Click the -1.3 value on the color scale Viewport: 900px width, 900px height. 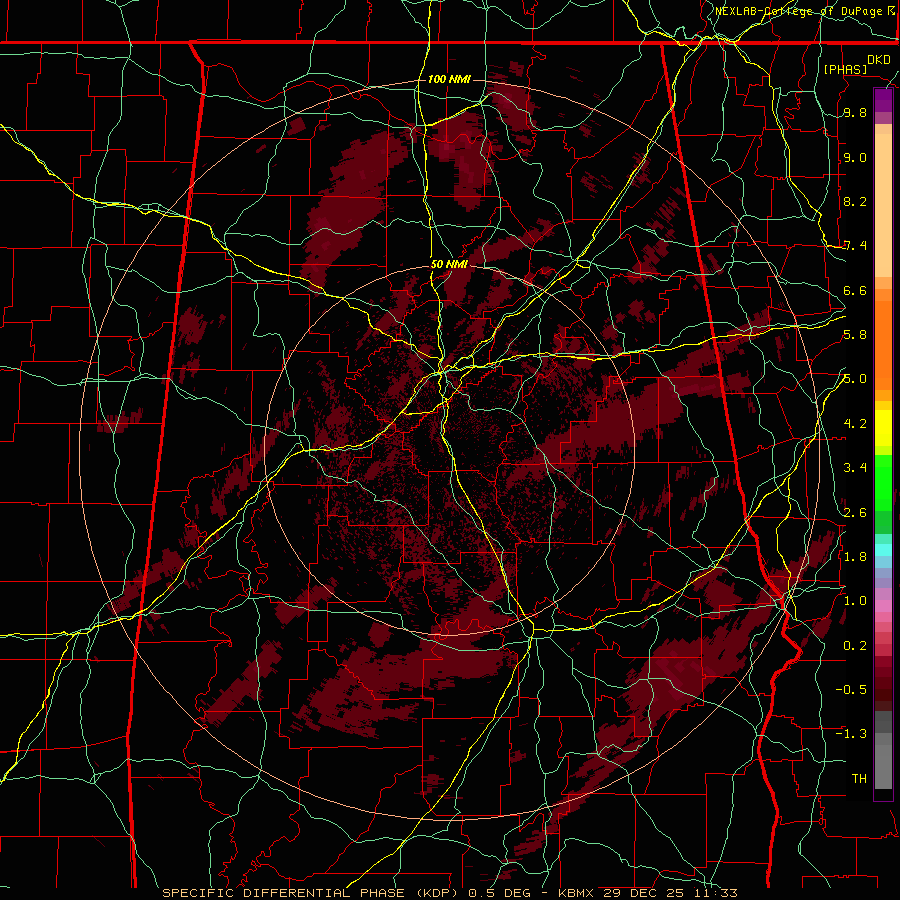click(x=851, y=734)
